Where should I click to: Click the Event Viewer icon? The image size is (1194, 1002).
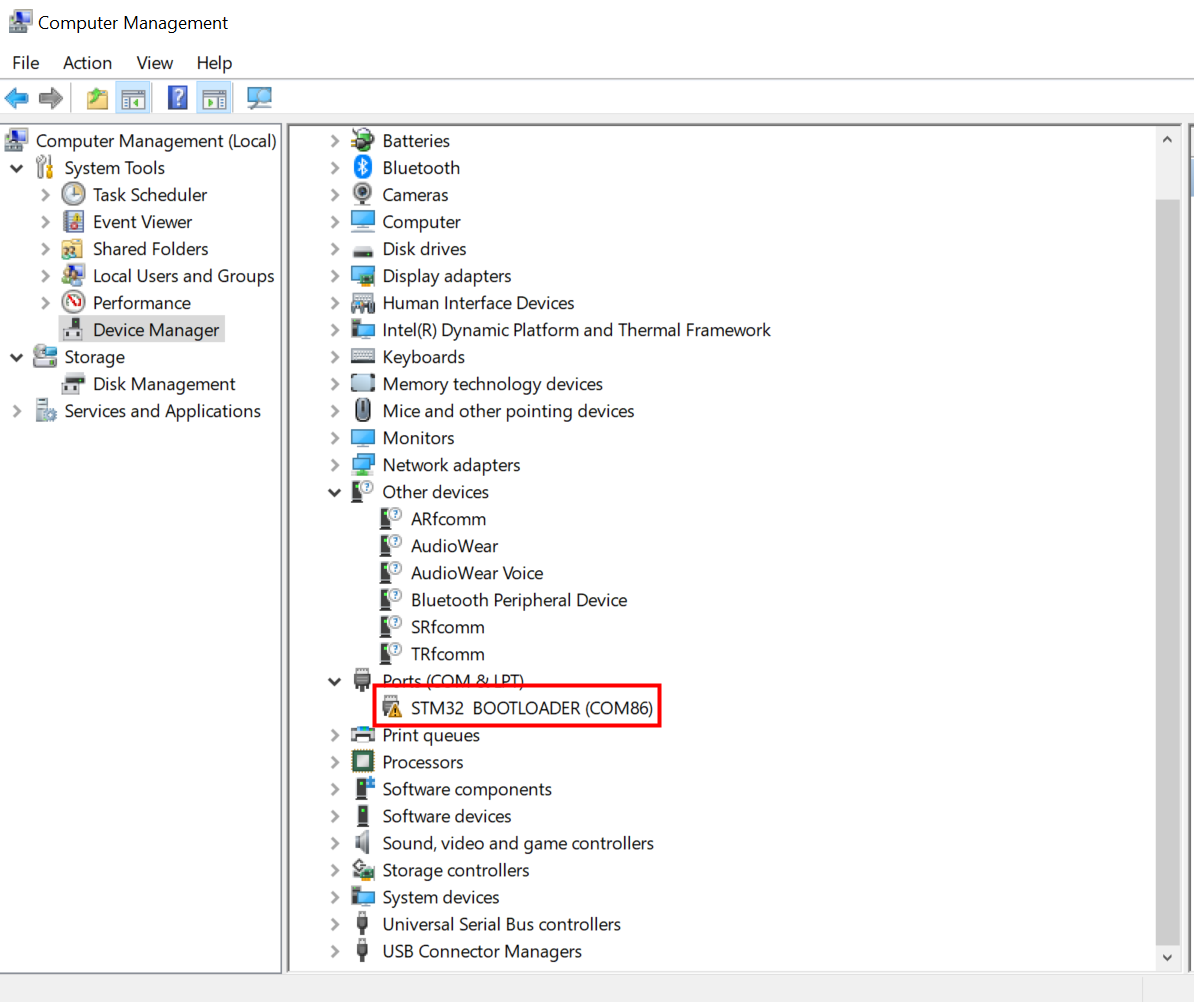[x=73, y=222]
